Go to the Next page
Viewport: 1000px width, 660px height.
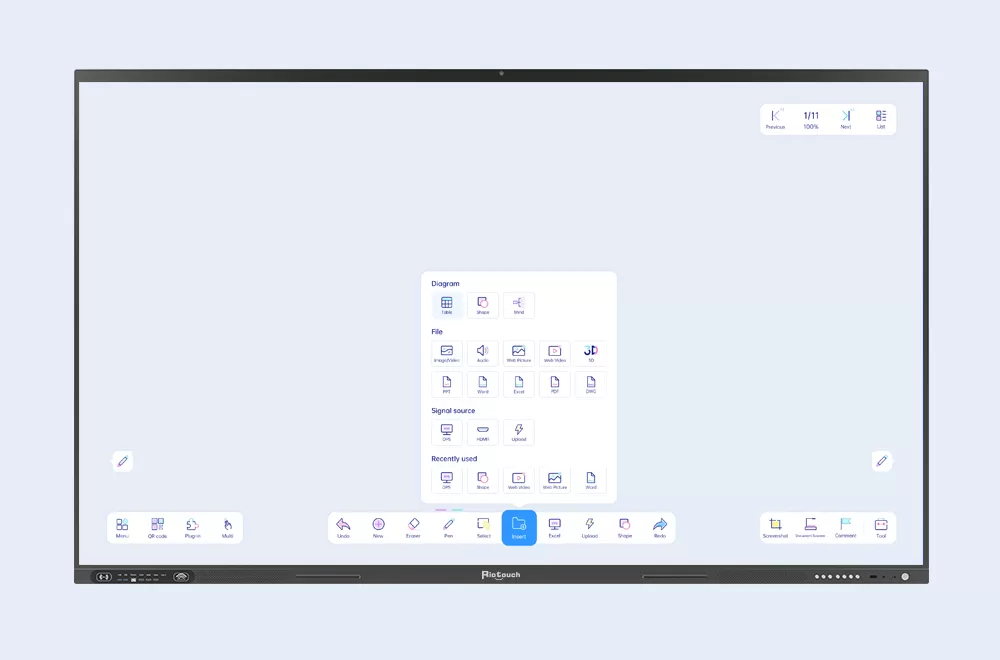[846, 119]
